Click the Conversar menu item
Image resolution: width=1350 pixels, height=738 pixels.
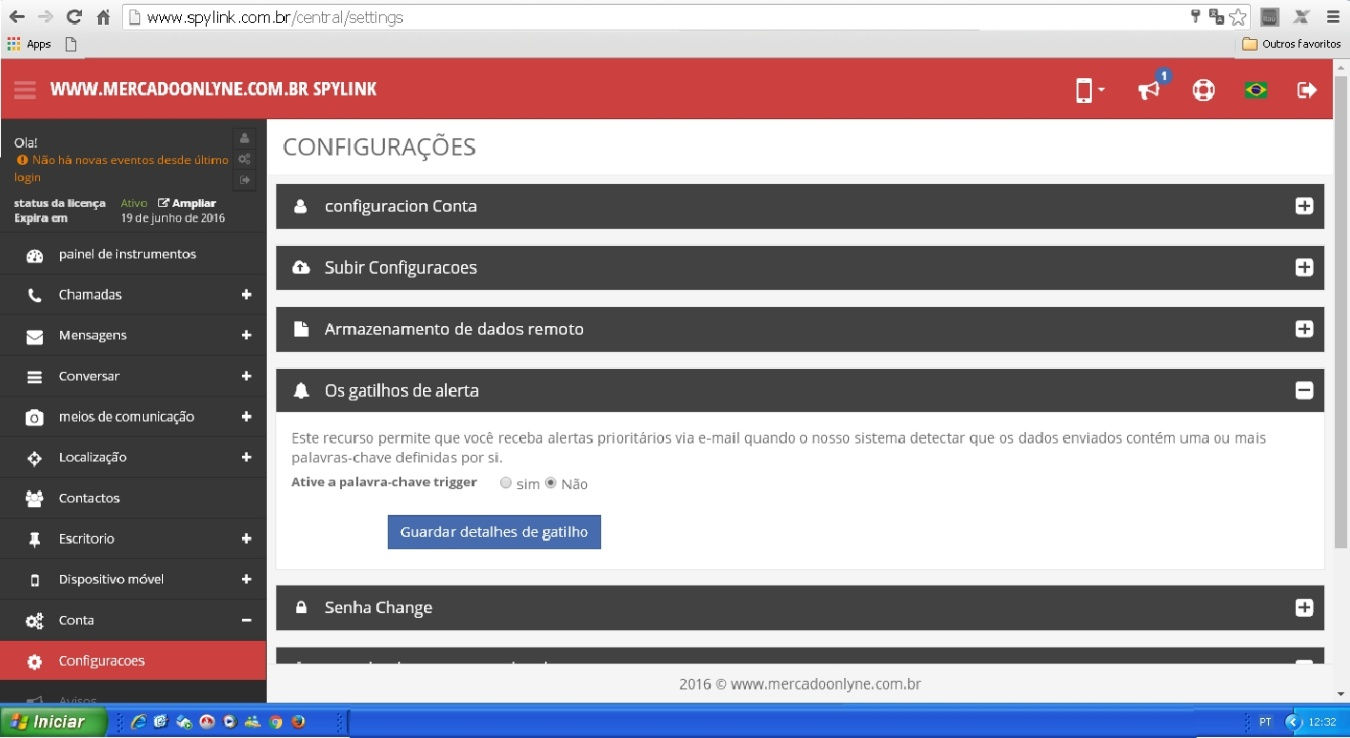133,376
